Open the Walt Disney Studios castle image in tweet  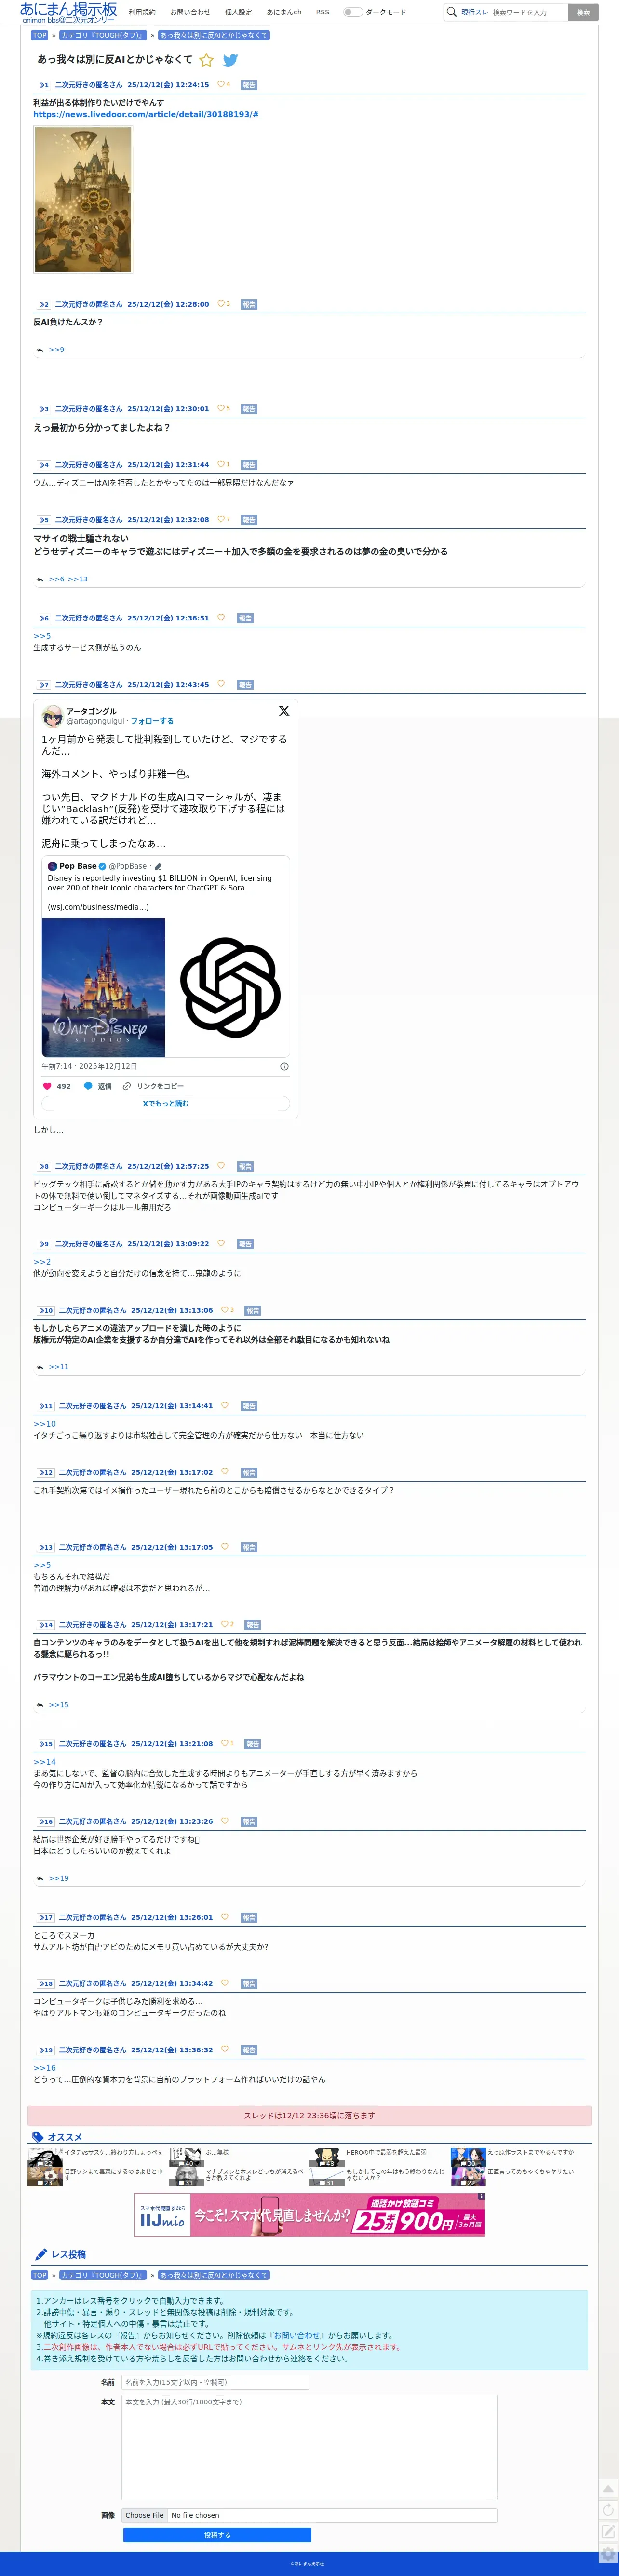tap(104, 987)
